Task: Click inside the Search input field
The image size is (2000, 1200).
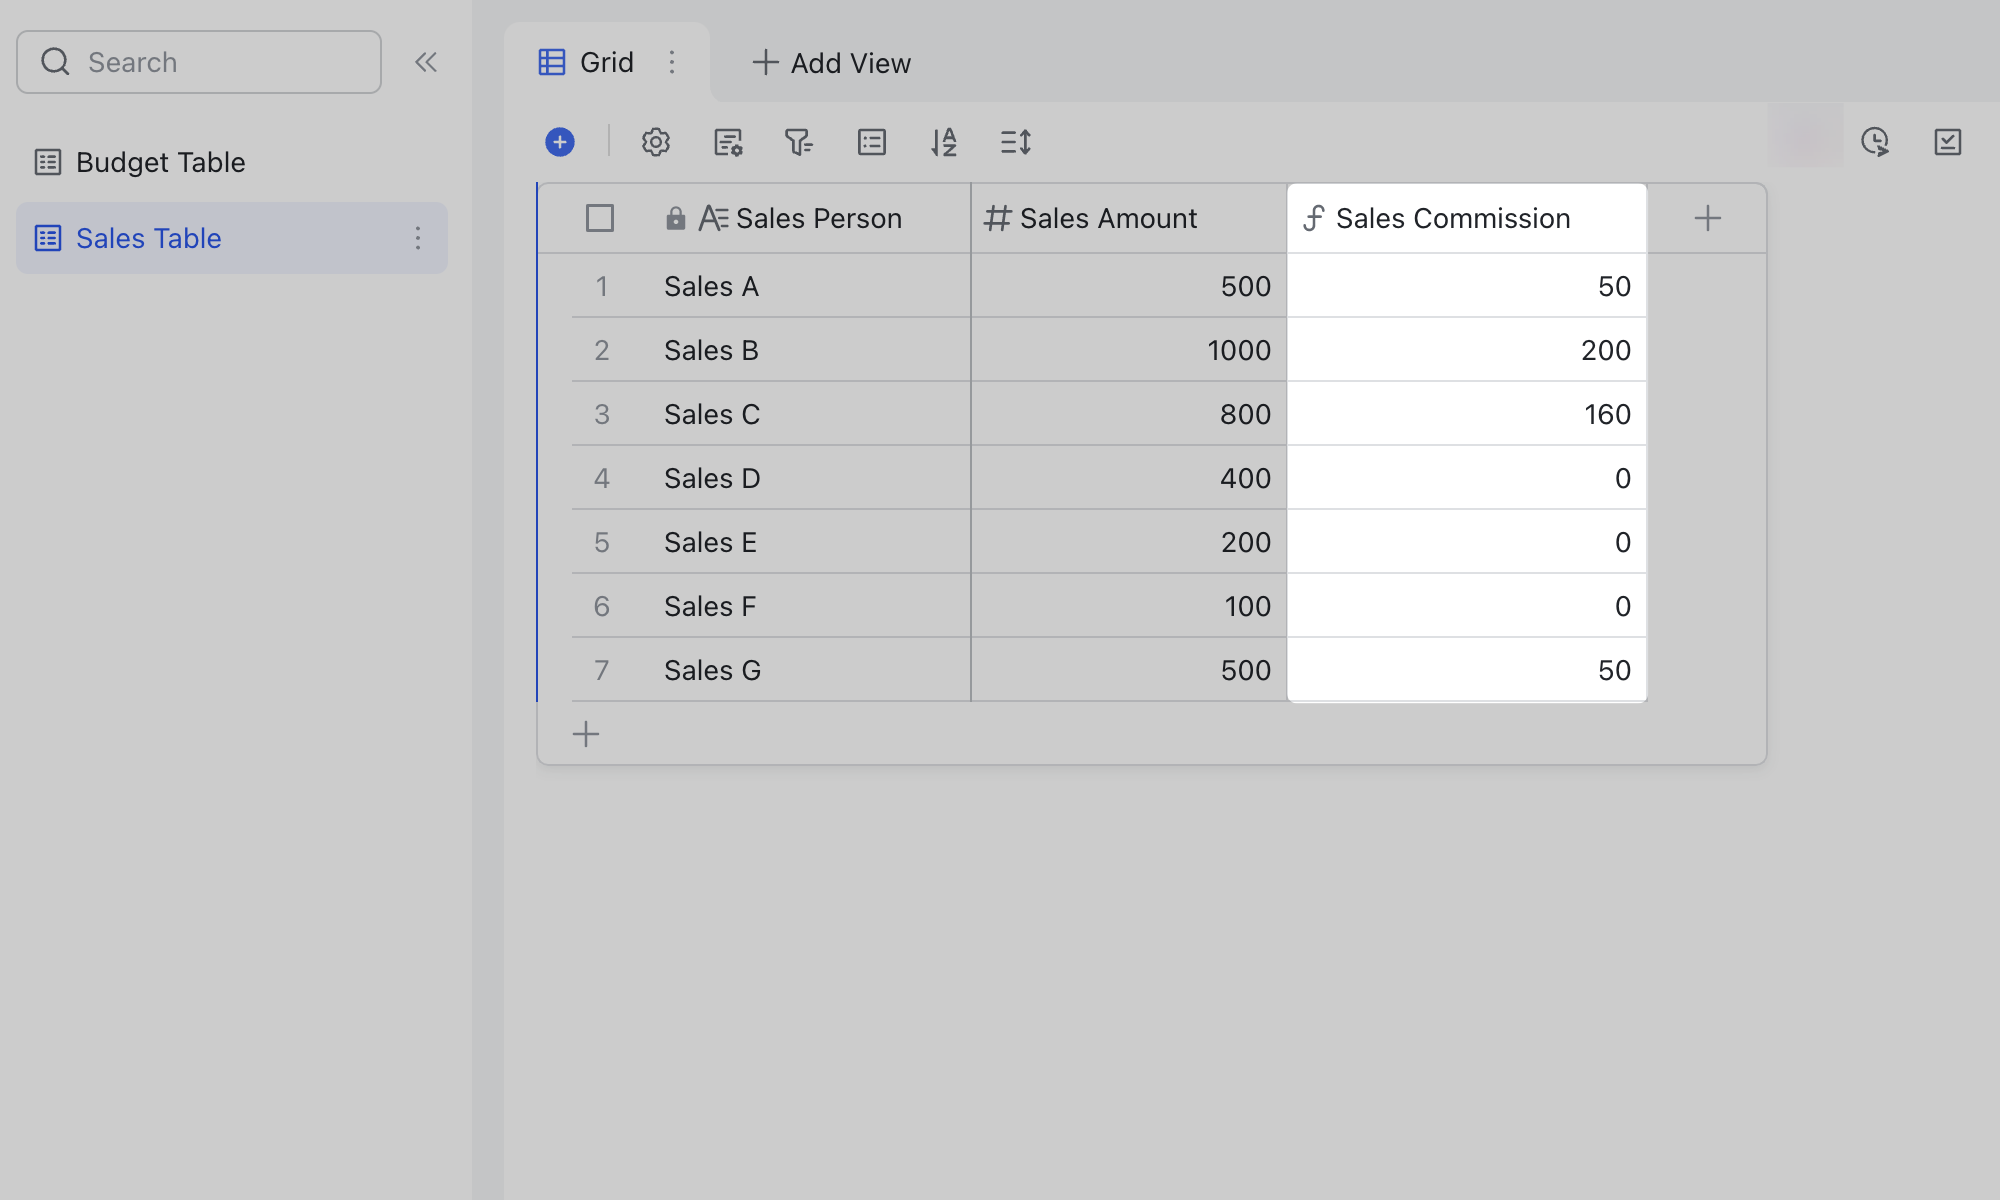Action: click(x=200, y=61)
